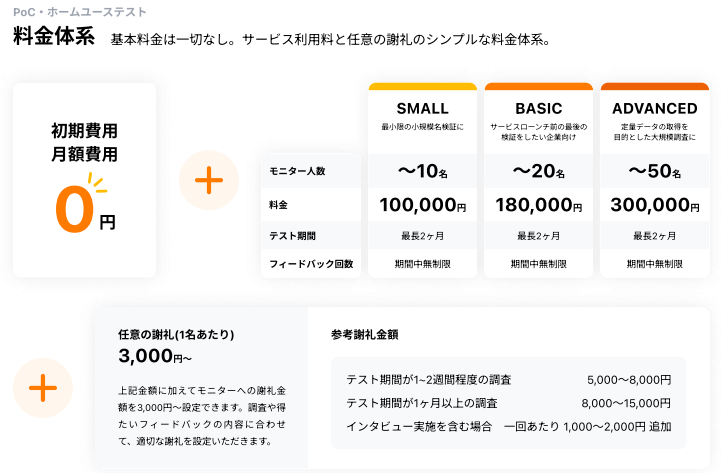Click the 100,000円 price in SMALL plan
721x473 pixels.
pyautogui.click(x=422, y=205)
